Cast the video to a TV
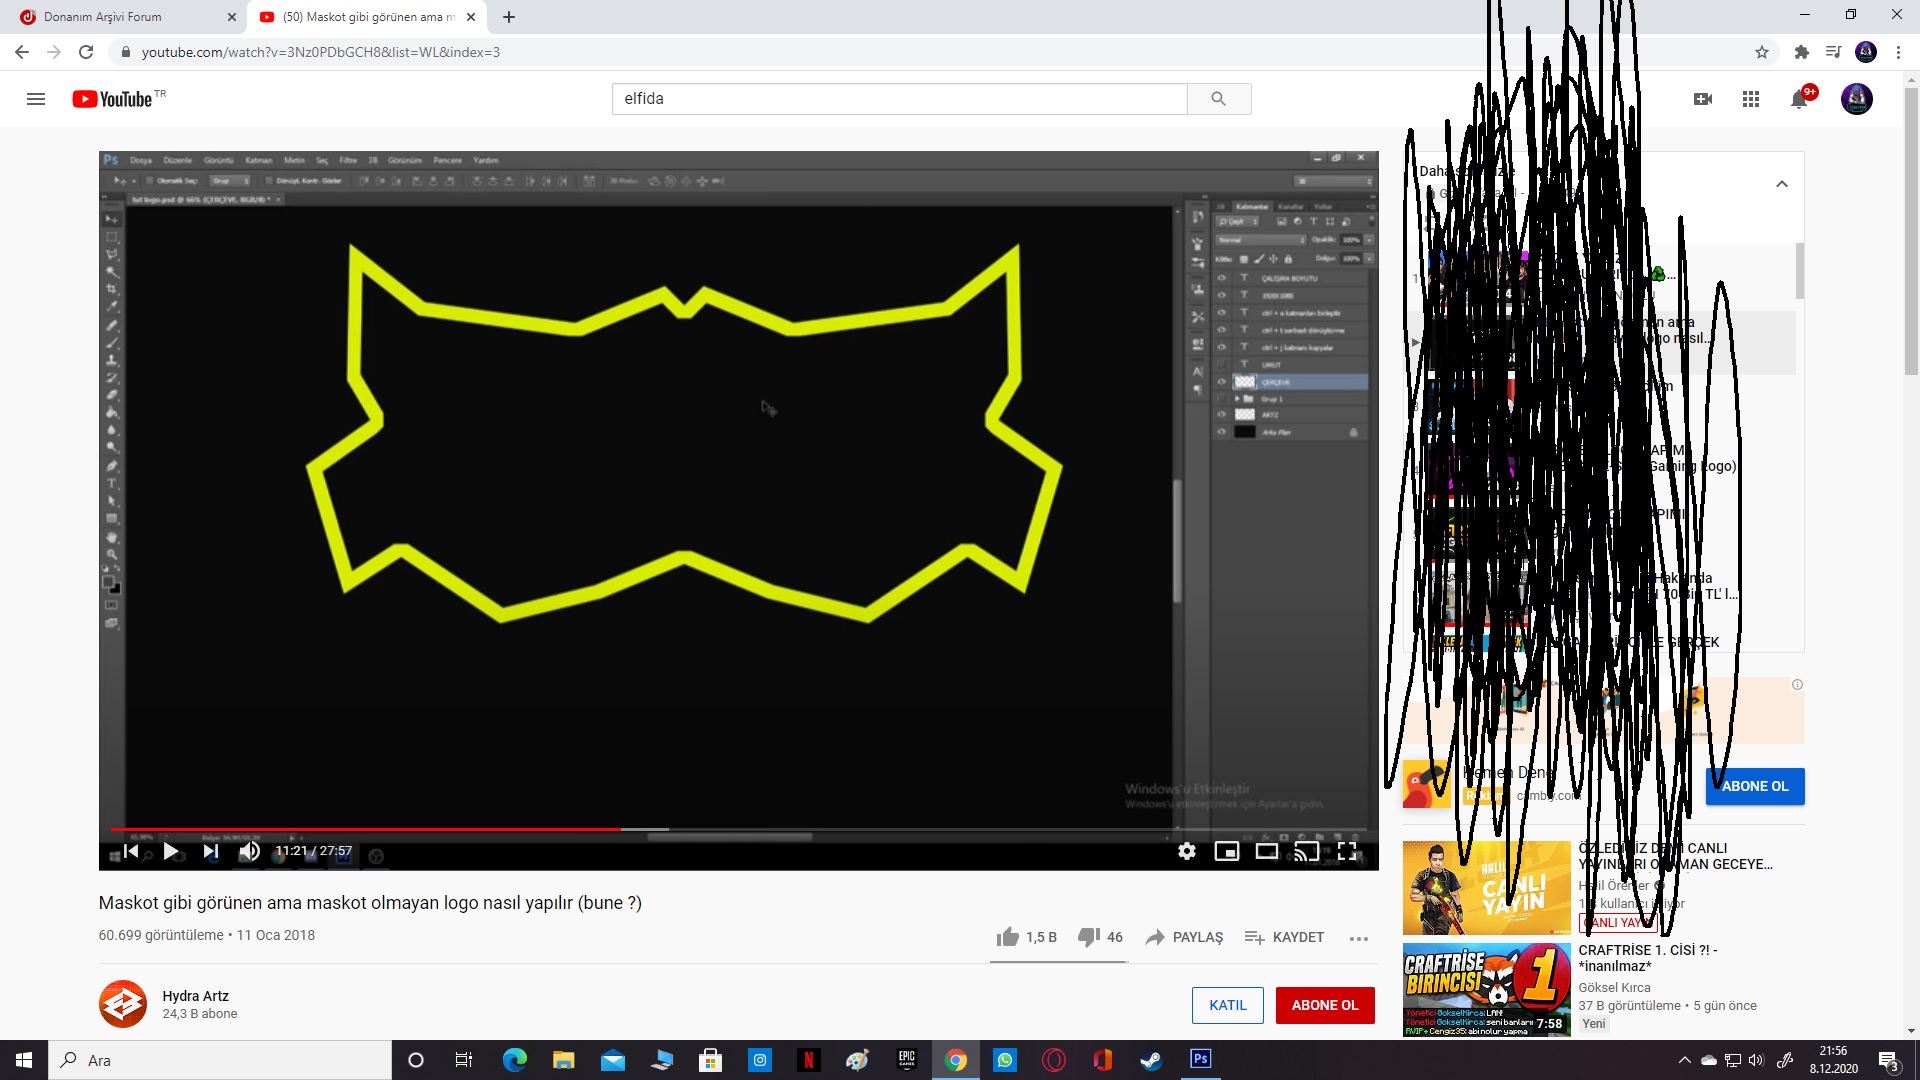Screen dimensions: 1920x1080 click(x=1307, y=851)
